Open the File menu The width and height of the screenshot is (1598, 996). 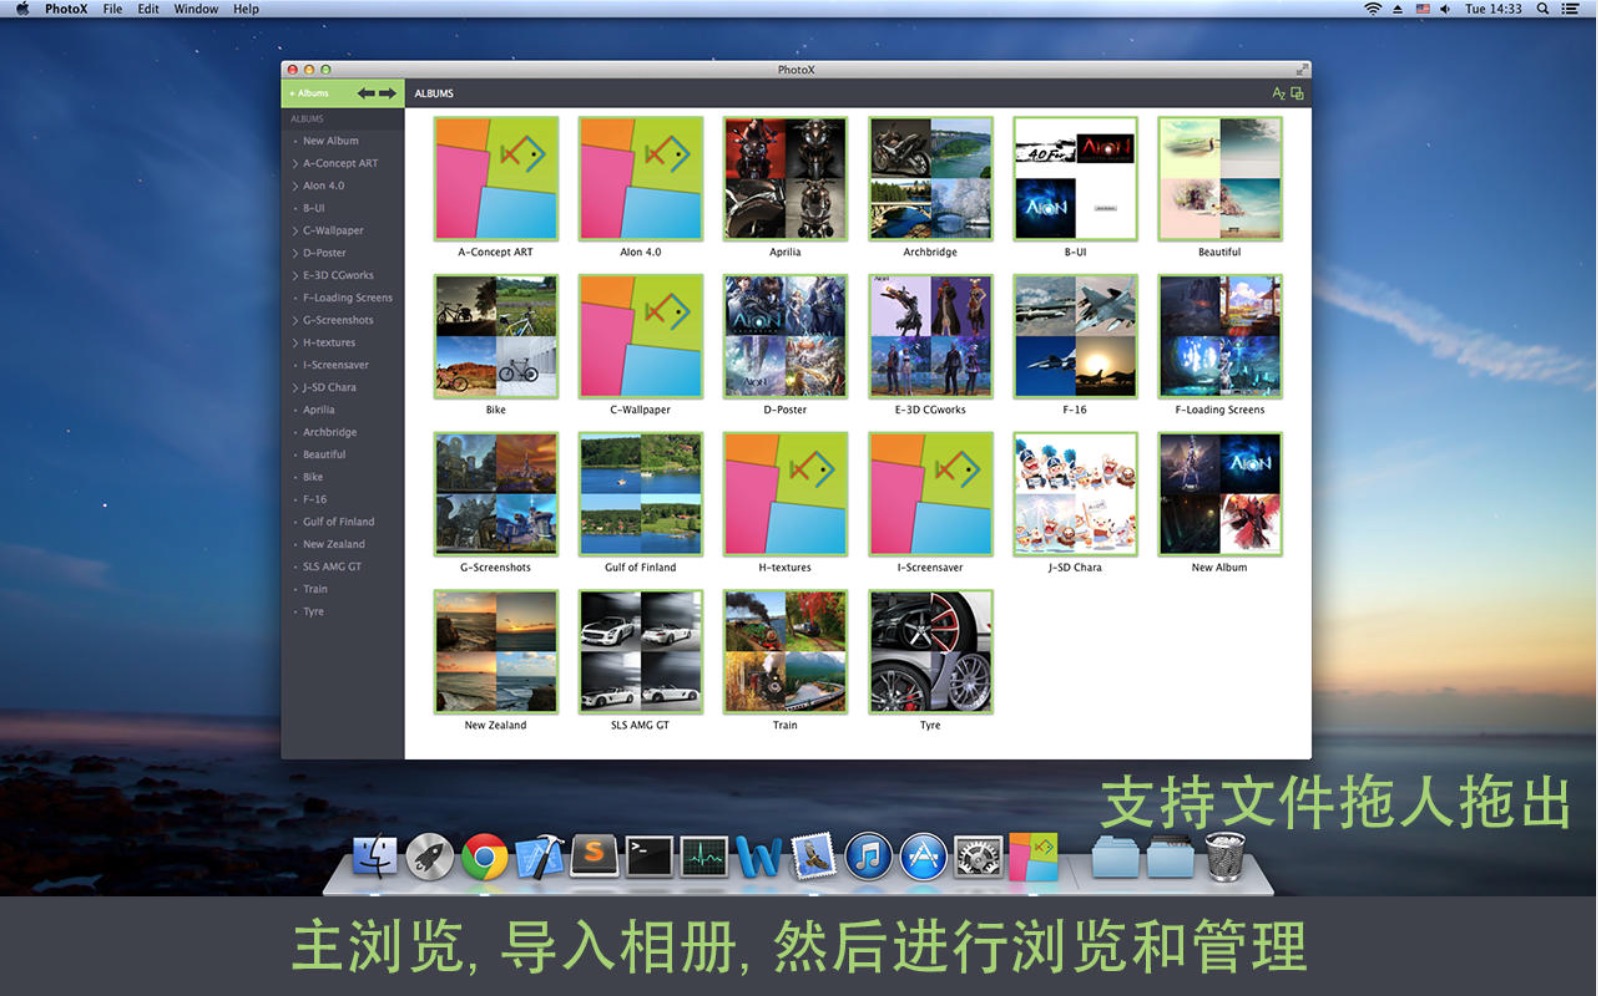pos(113,9)
